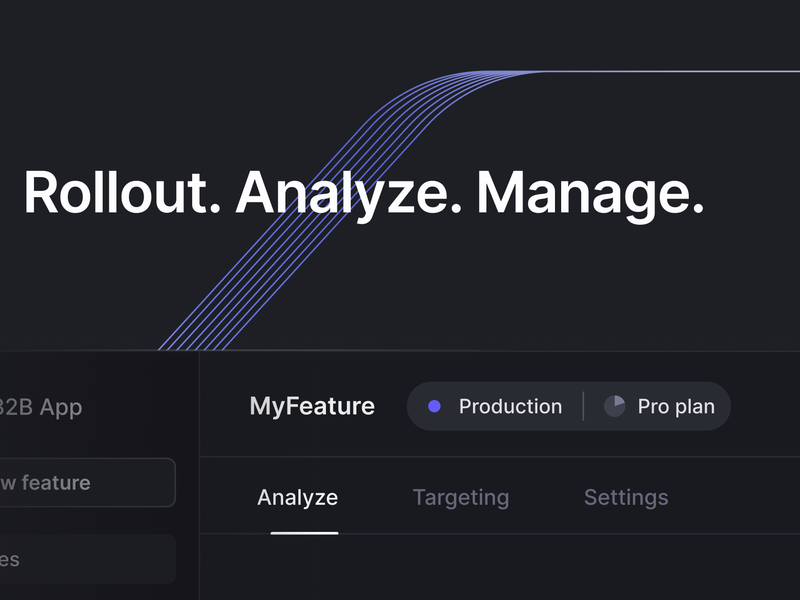Click the purple Production status dot
Viewport: 800px width, 600px height.
[x=434, y=406]
